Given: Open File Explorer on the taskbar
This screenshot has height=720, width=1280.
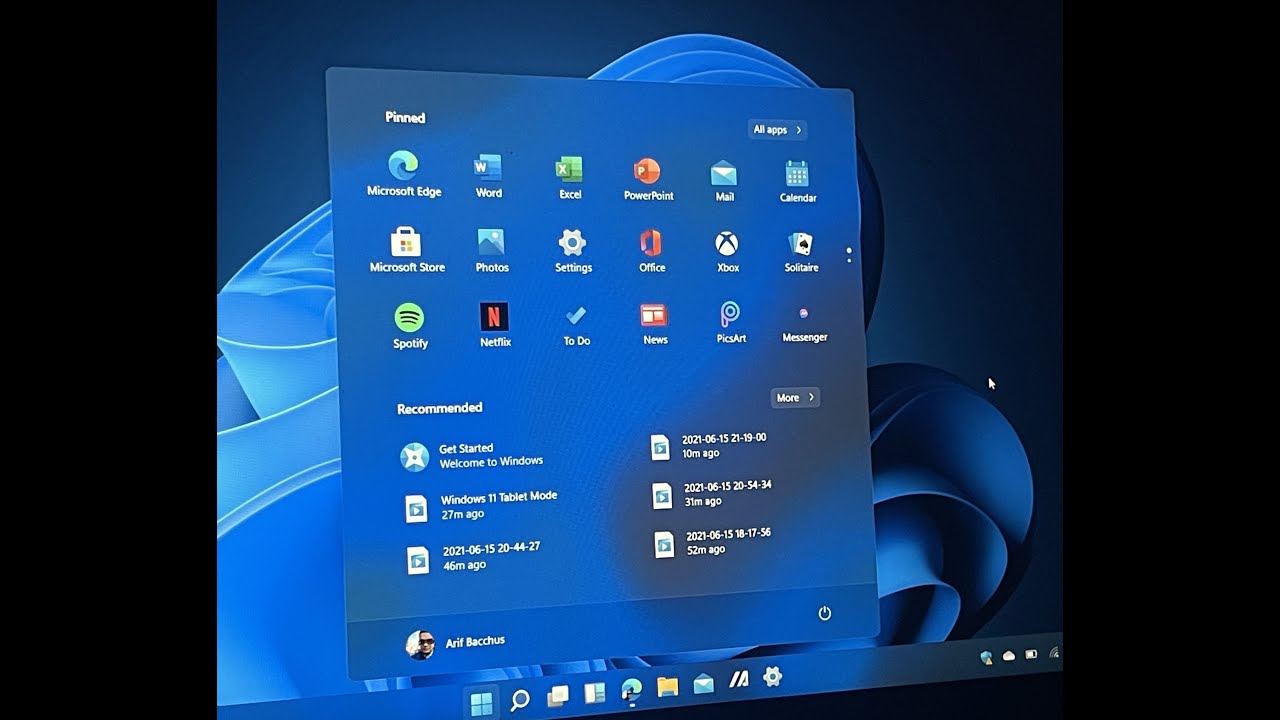Looking at the screenshot, I should pyautogui.click(x=667, y=686).
